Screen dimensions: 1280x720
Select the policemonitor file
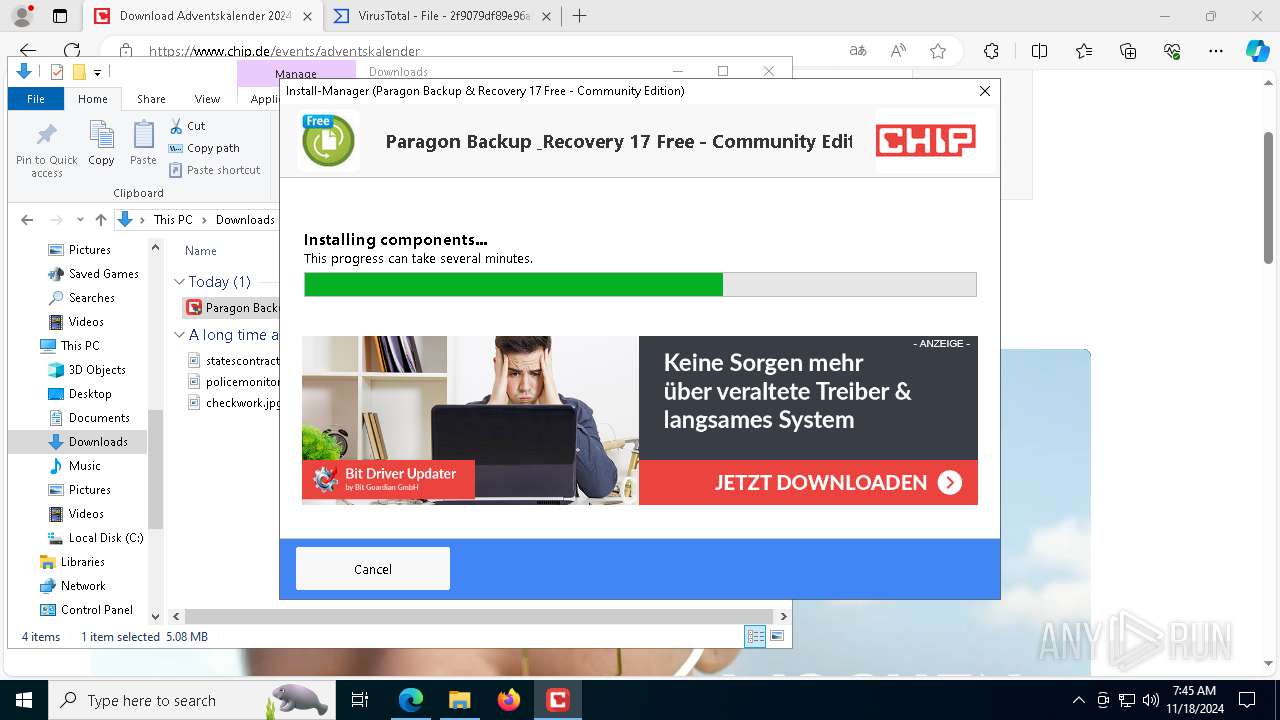point(234,382)
